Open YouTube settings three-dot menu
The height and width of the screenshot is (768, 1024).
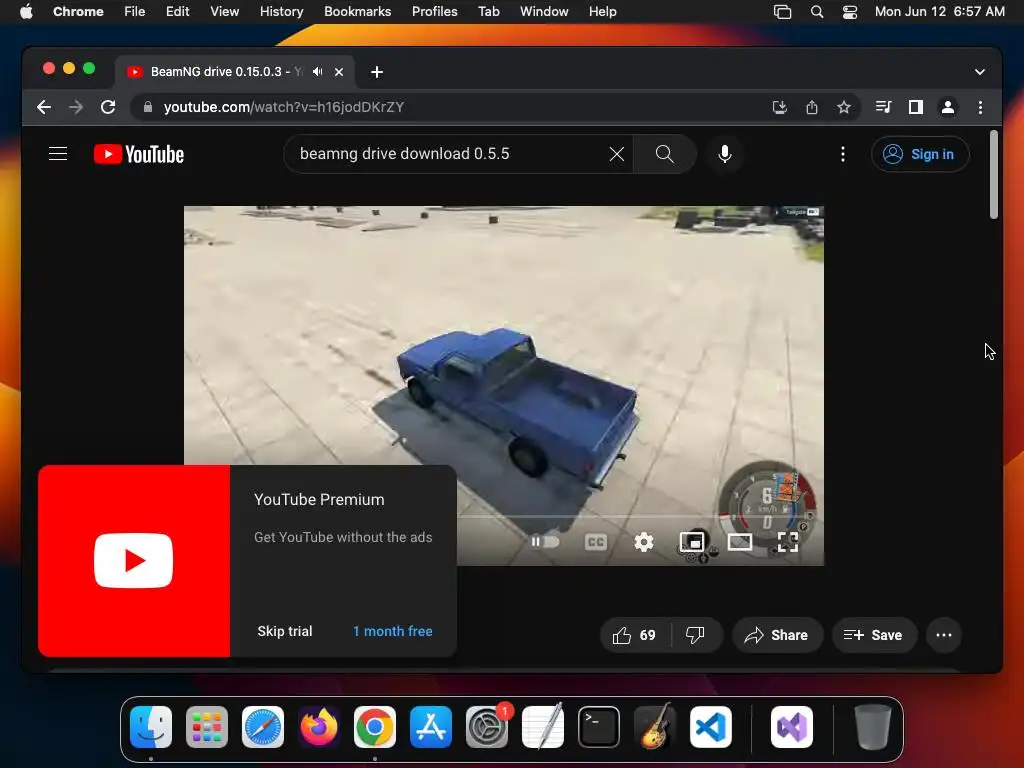(842, 154)
